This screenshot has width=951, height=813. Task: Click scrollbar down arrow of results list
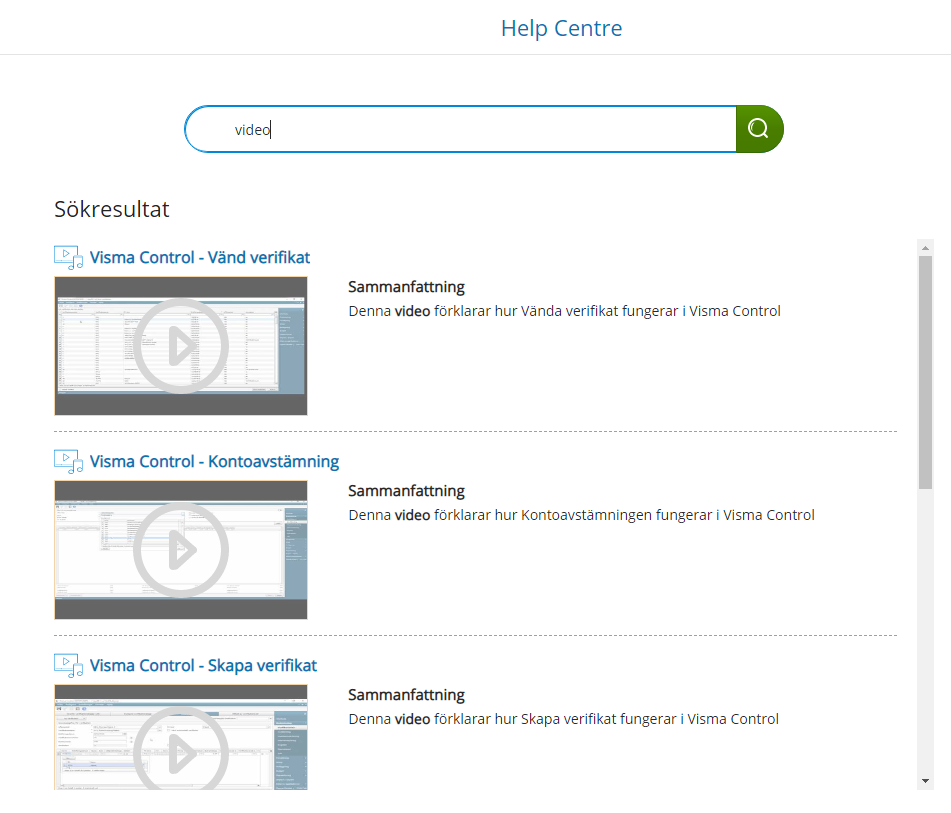pyautogui.click(x=925, y=781)
